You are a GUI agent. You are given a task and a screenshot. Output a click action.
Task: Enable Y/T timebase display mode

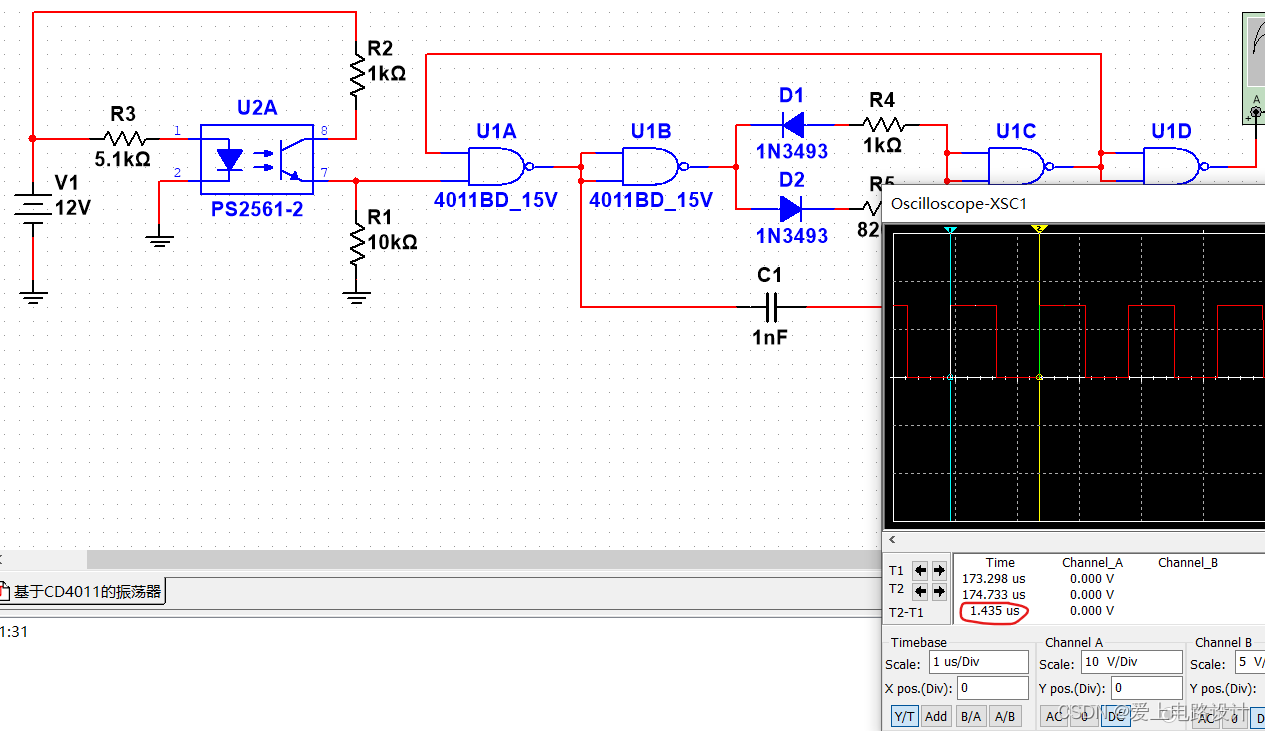[904, 716]
